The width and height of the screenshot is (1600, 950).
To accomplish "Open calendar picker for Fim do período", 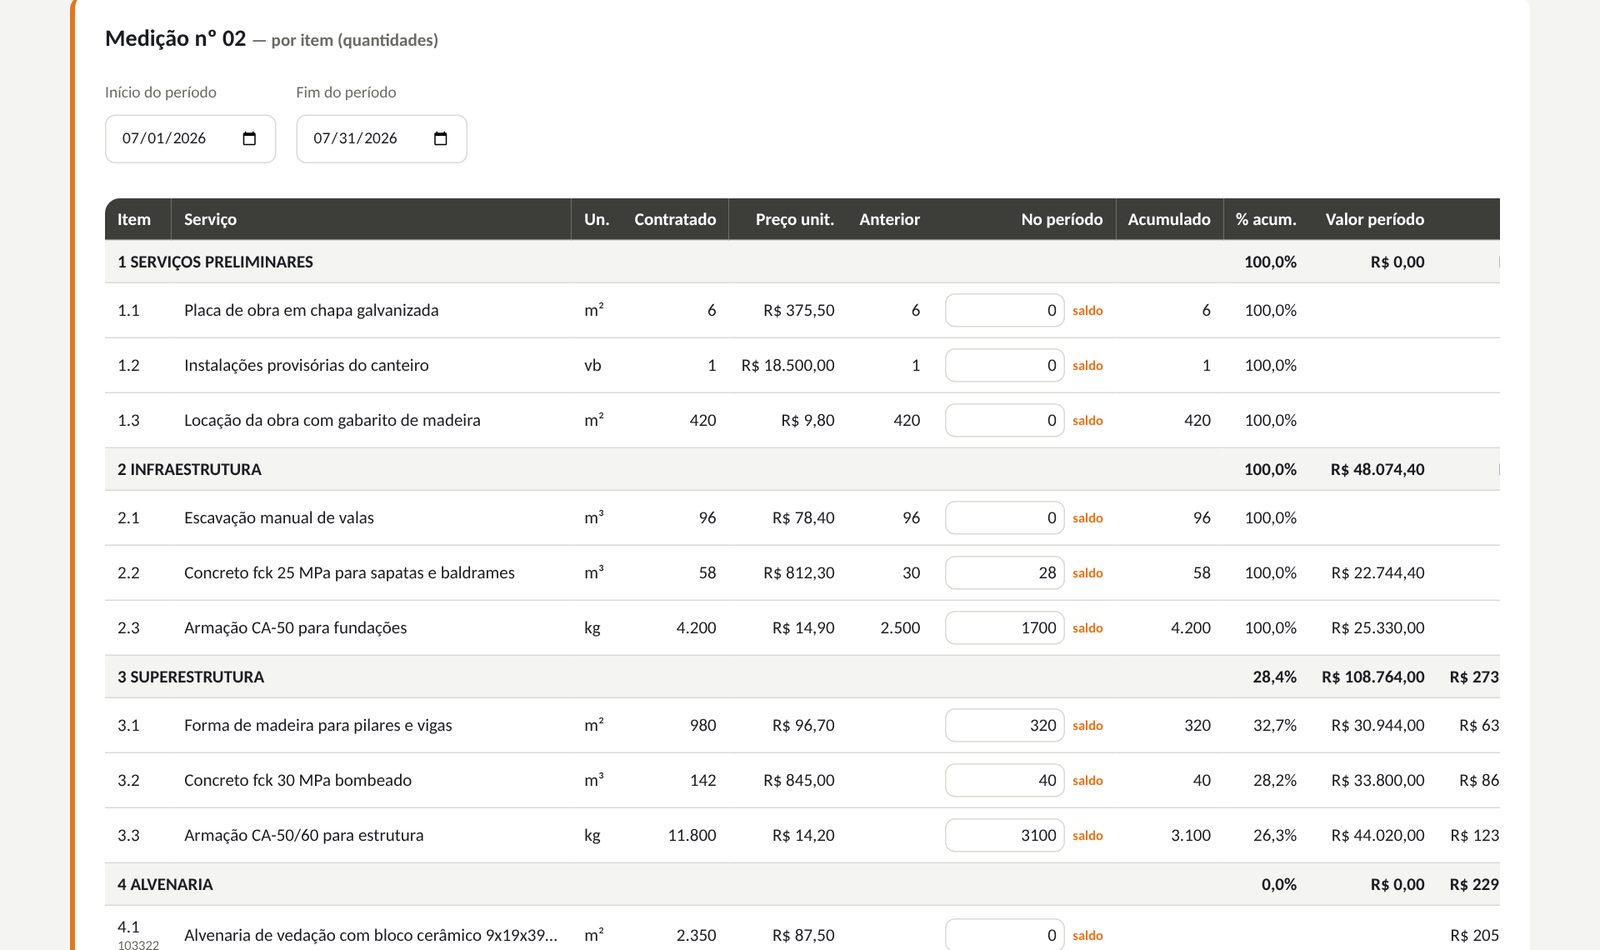I will tap(440, 138).
